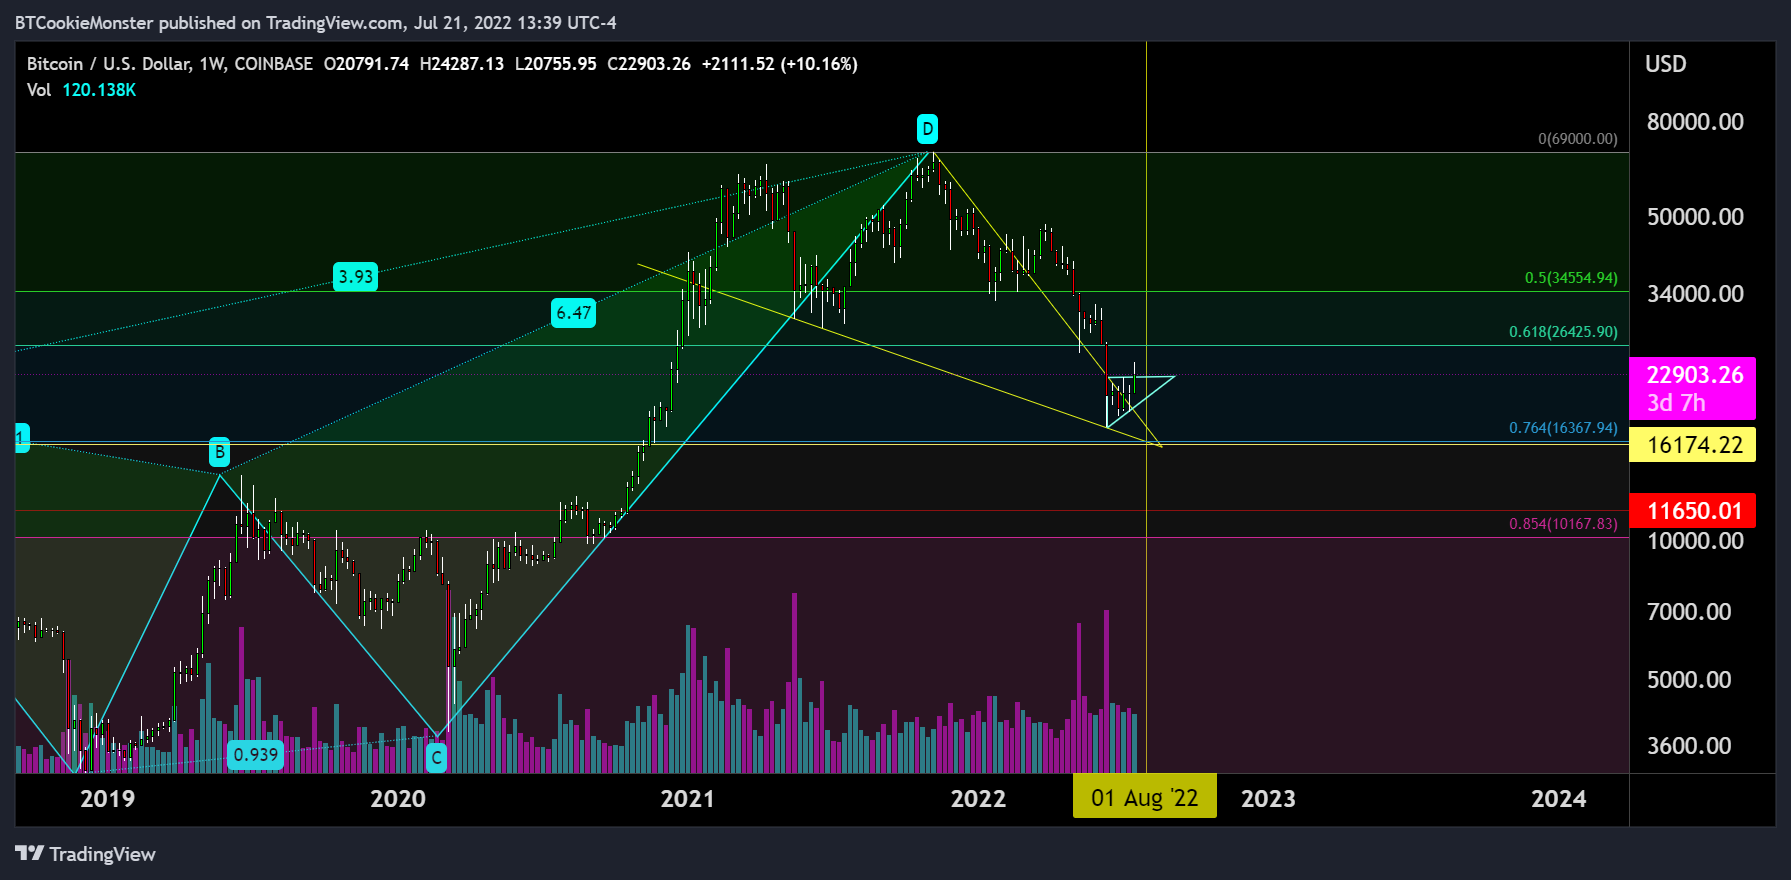Click the 10000.00 price axis label
This screenshot has height=880, width=1791.
(x=1695, y=541)
